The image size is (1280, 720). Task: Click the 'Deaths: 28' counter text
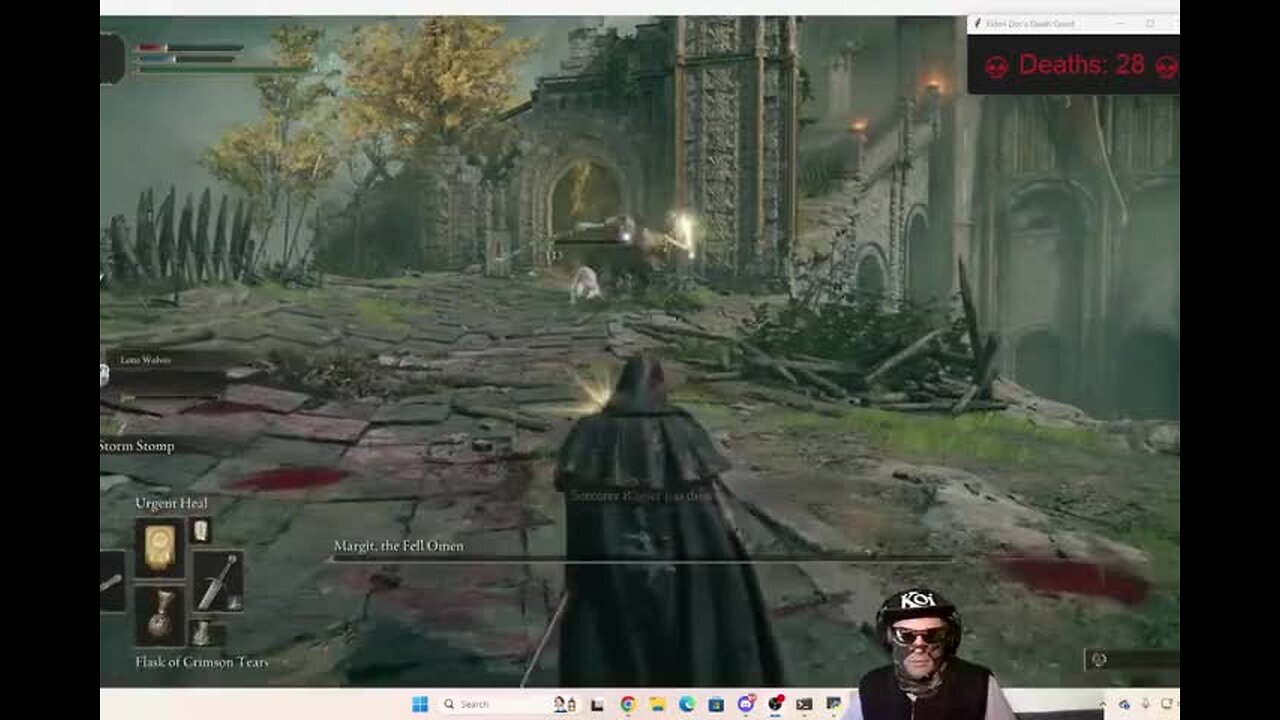tap(1082, 65)
